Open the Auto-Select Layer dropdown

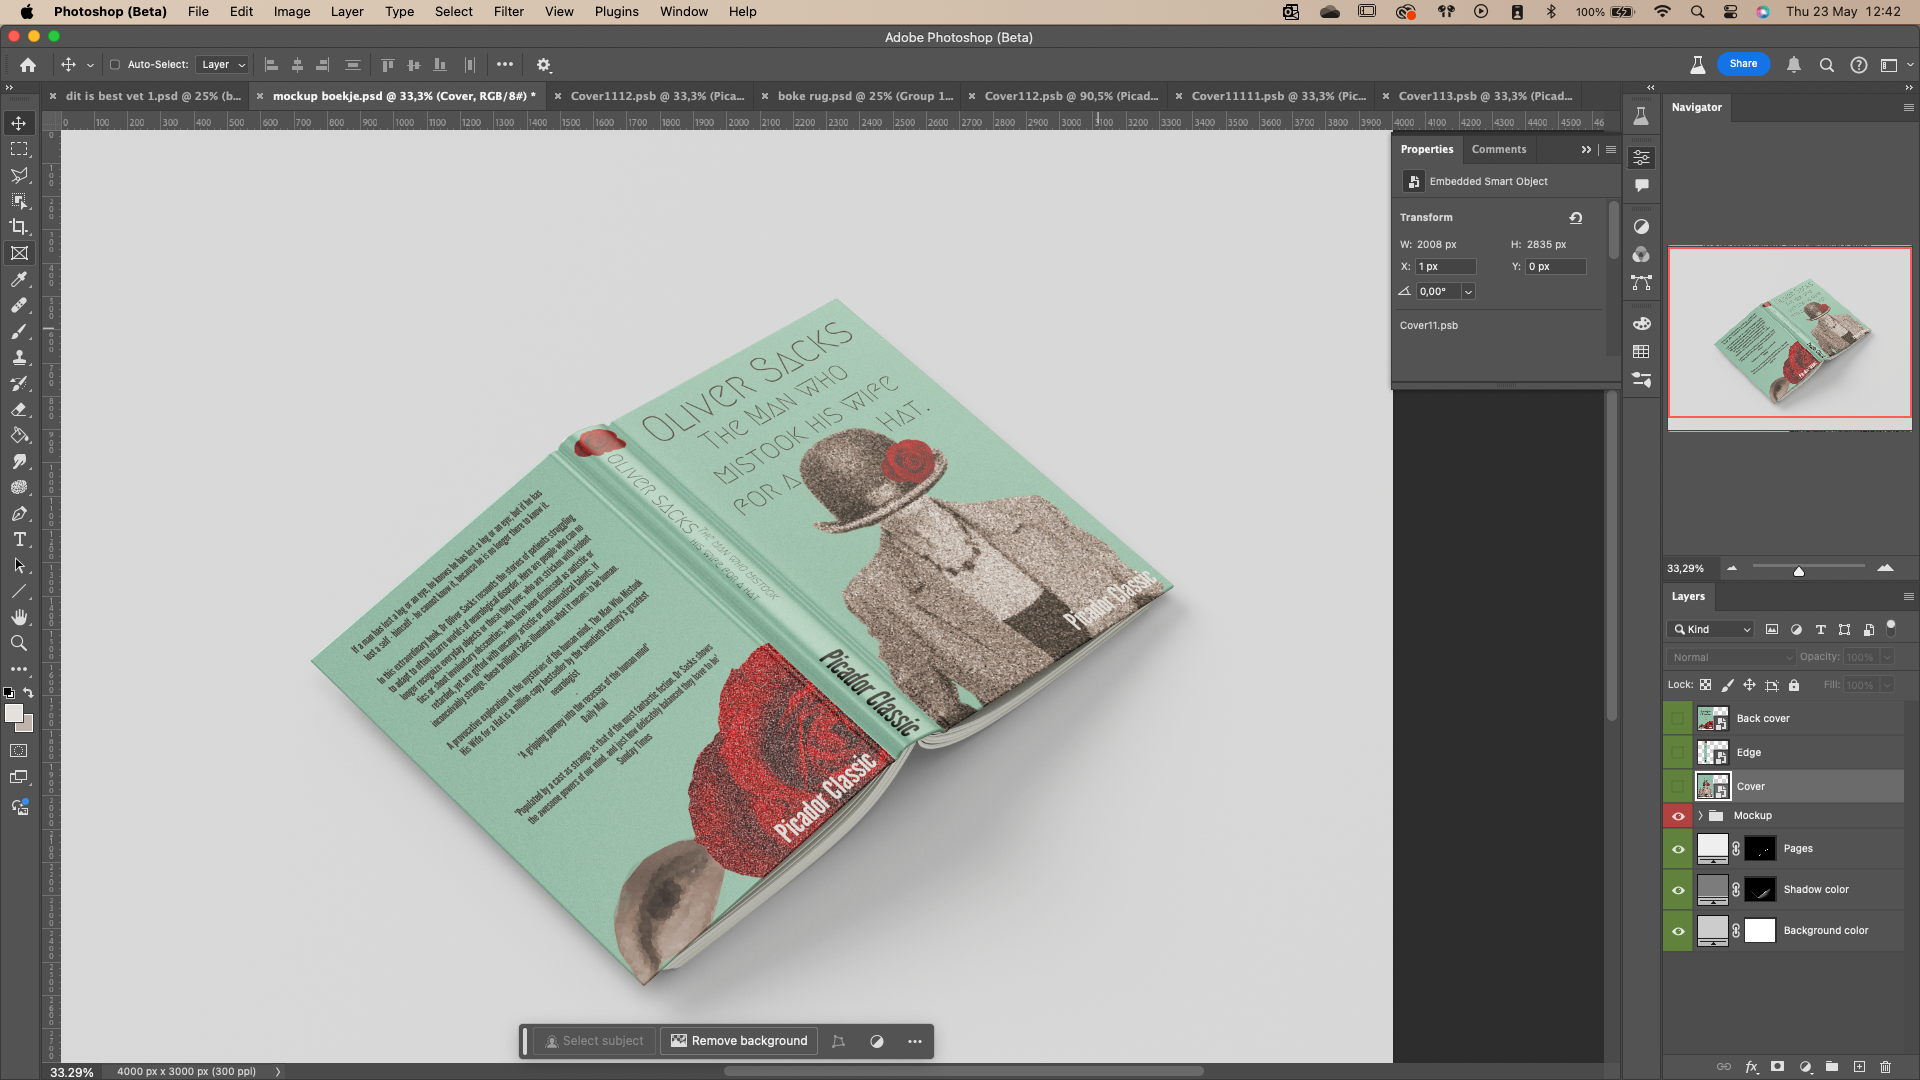click(x=222, y=65)
